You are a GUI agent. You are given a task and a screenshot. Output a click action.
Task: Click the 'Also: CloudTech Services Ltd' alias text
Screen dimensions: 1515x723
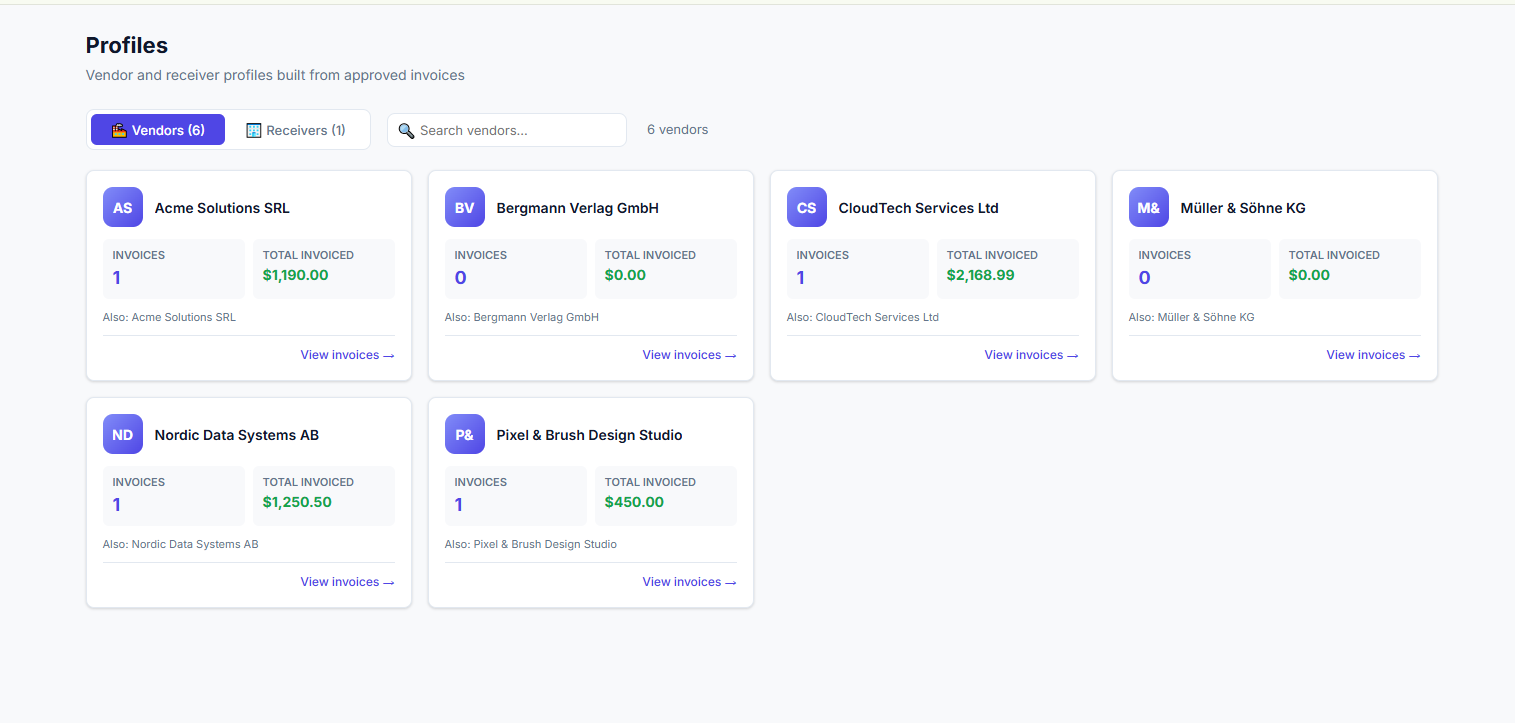pos(863,317)
